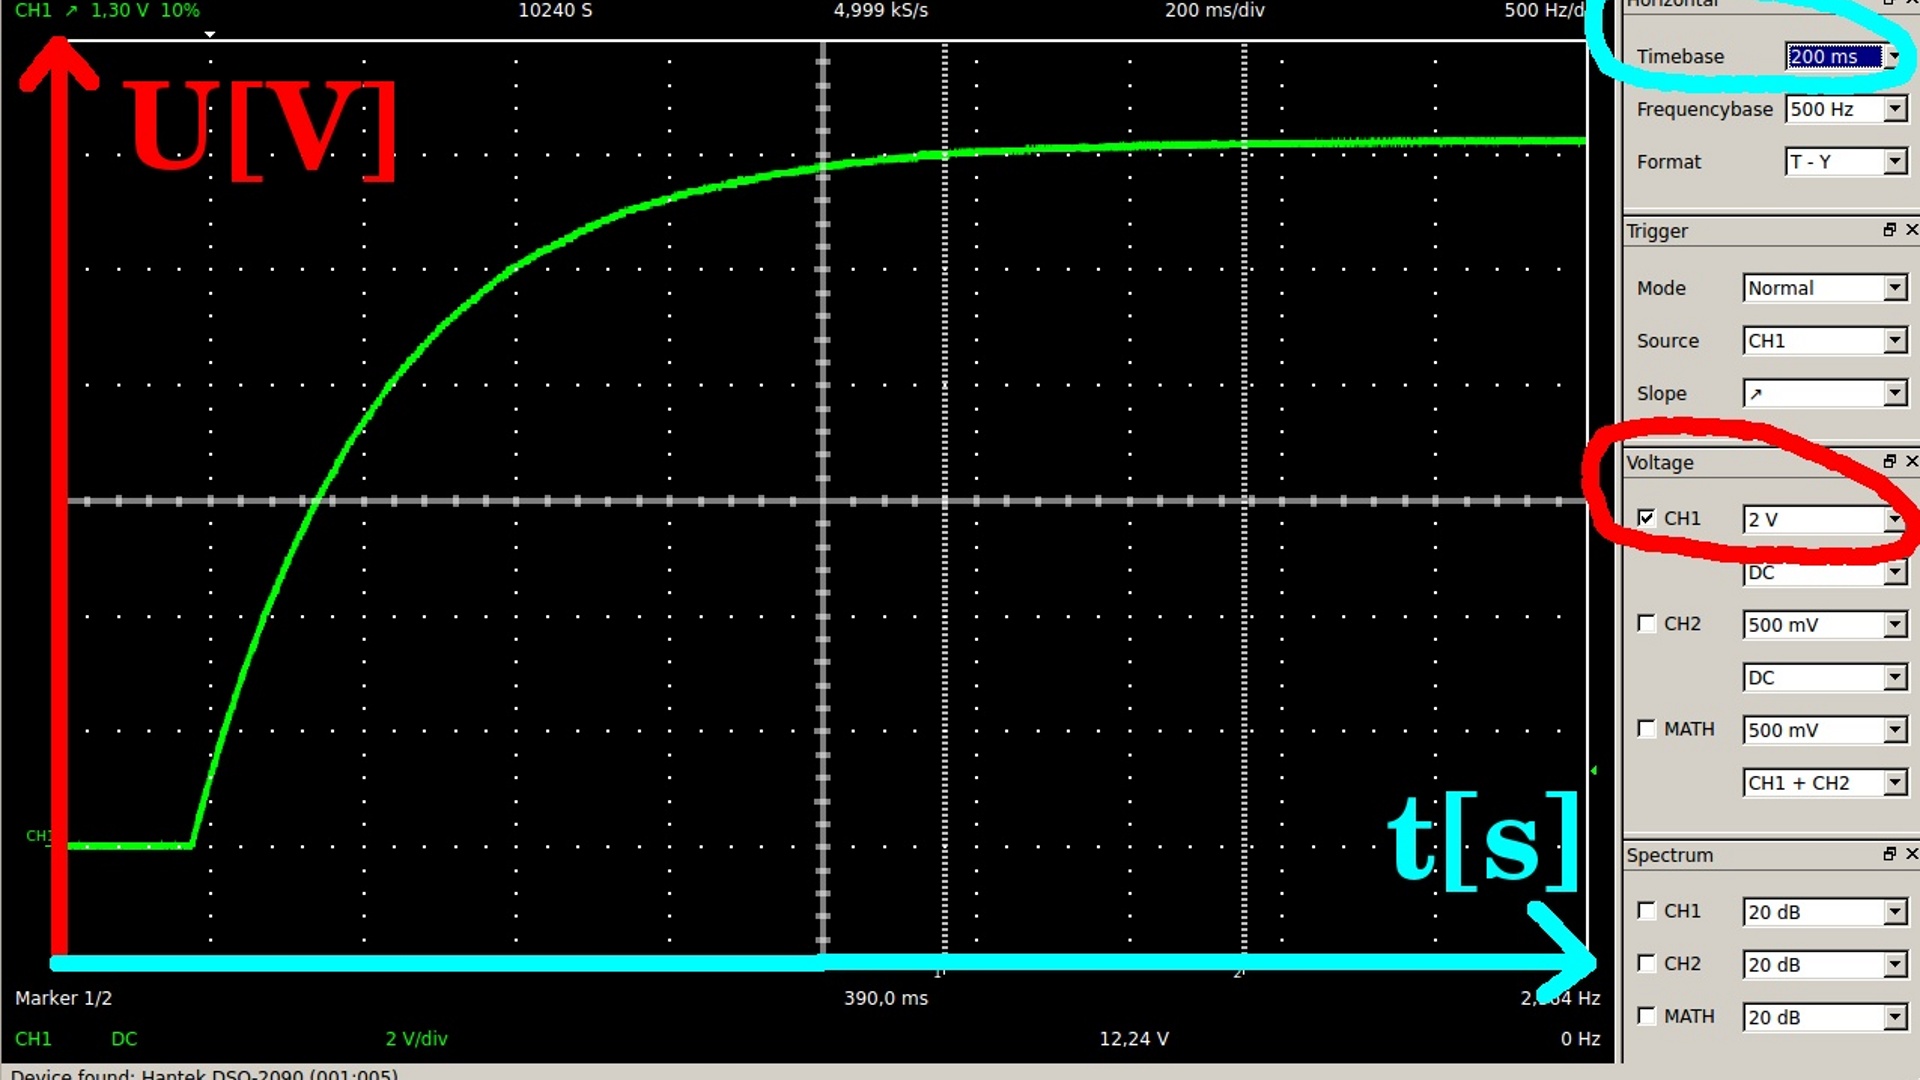Enable the CH1 spectrum checkbox
1920x1080 pixels.
point(1646,910)
